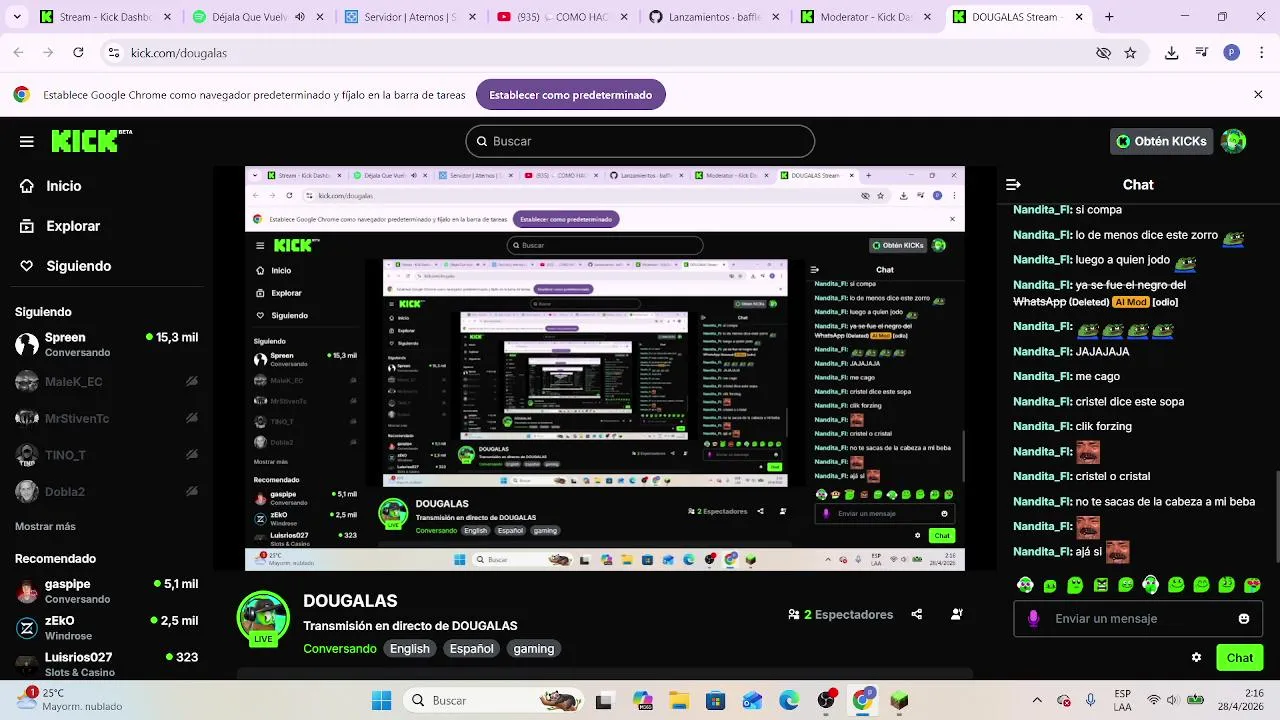Switch to Déjala Que Vuelv Spotify tab

(x=257, y=17)
